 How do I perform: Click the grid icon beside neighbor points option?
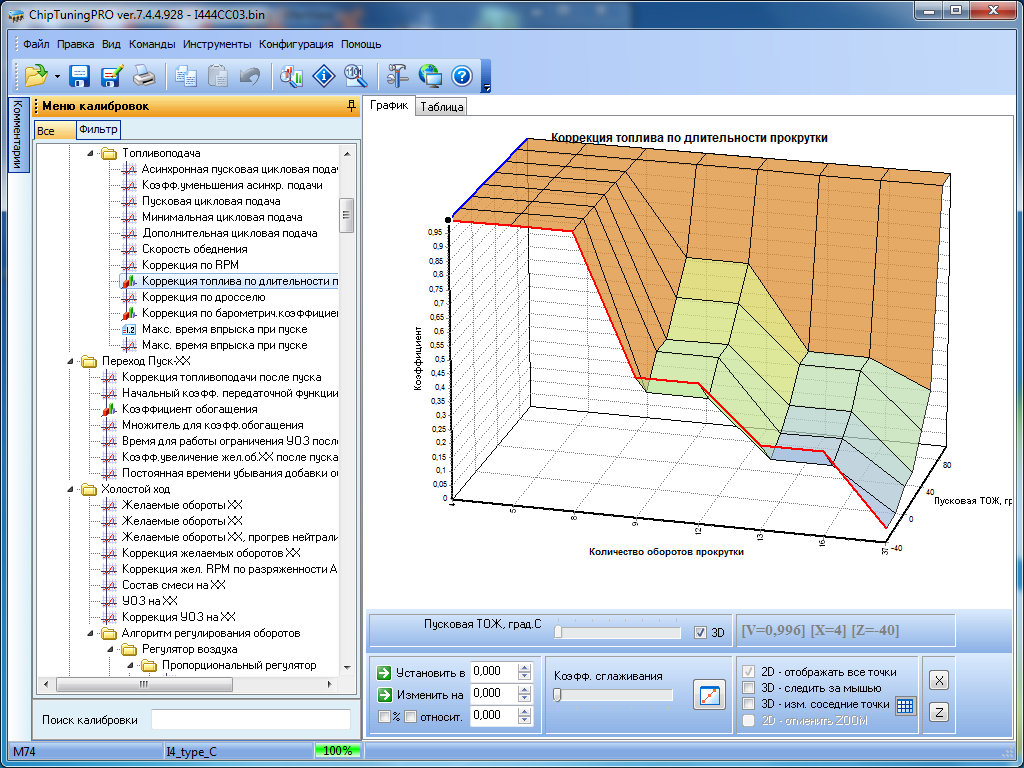tap(905, 705)
